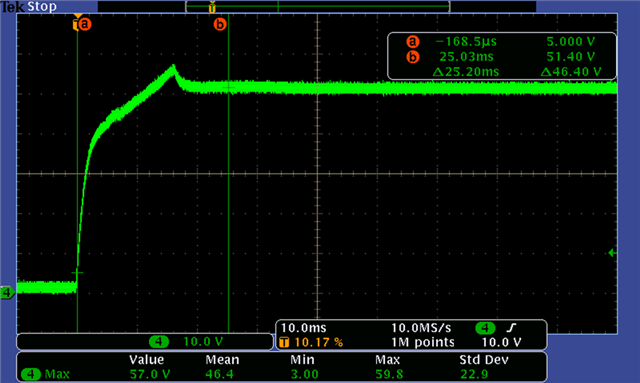The image size is (640, 383).
Task: Click the orange cursor 'b' marker
Action: click(220, 24)
